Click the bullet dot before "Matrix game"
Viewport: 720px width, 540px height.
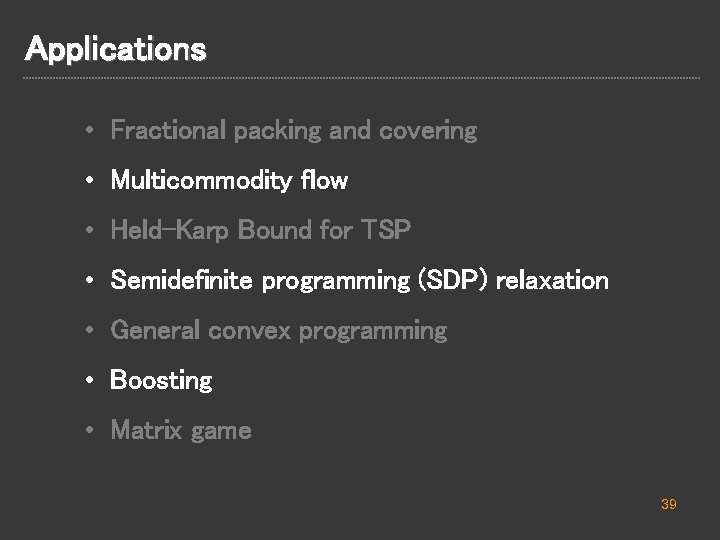[x=90, y=431]
